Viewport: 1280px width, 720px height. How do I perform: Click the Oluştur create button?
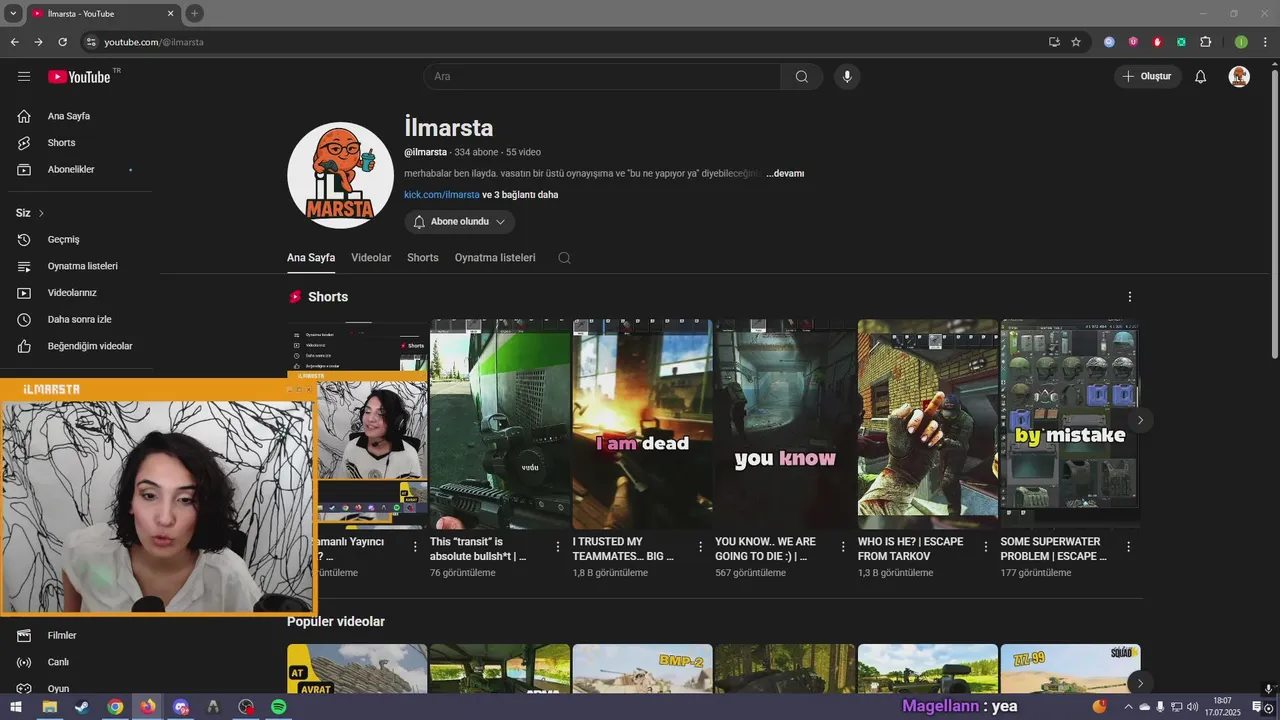[1148, 77]
